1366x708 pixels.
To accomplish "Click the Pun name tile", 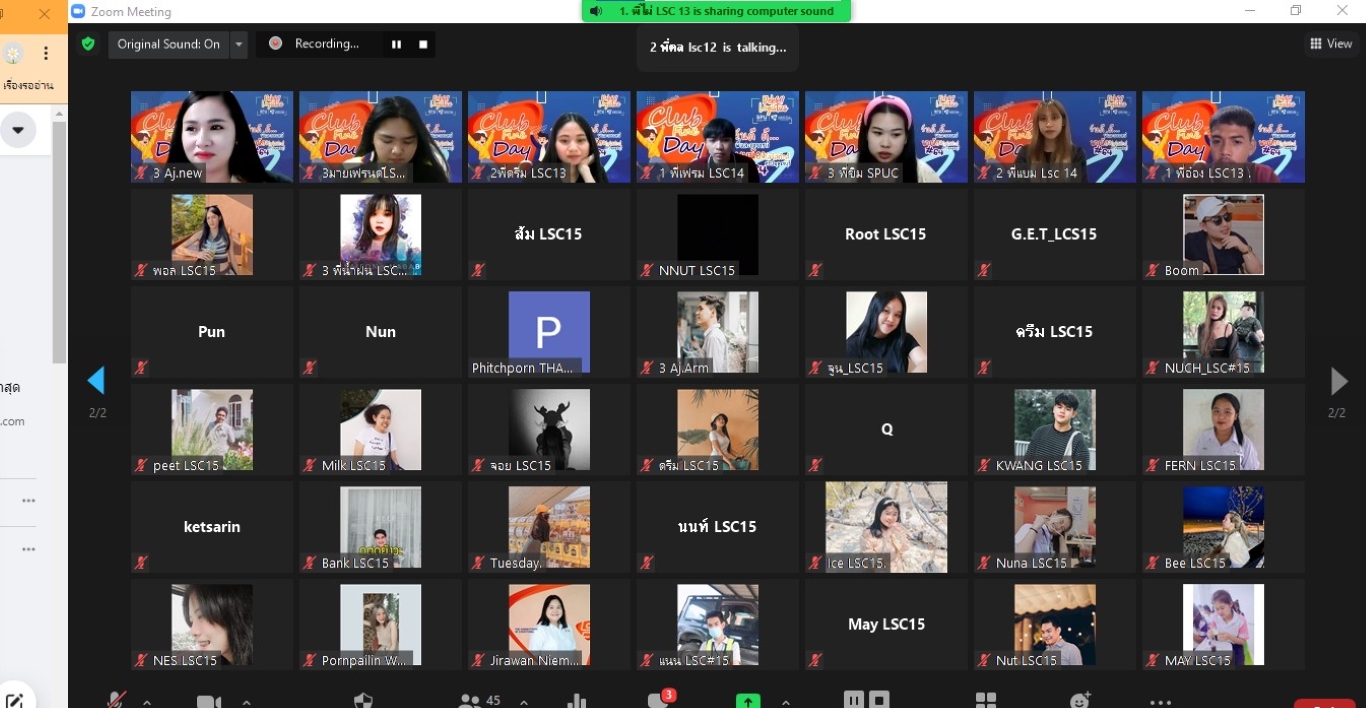I will [212, 332].
